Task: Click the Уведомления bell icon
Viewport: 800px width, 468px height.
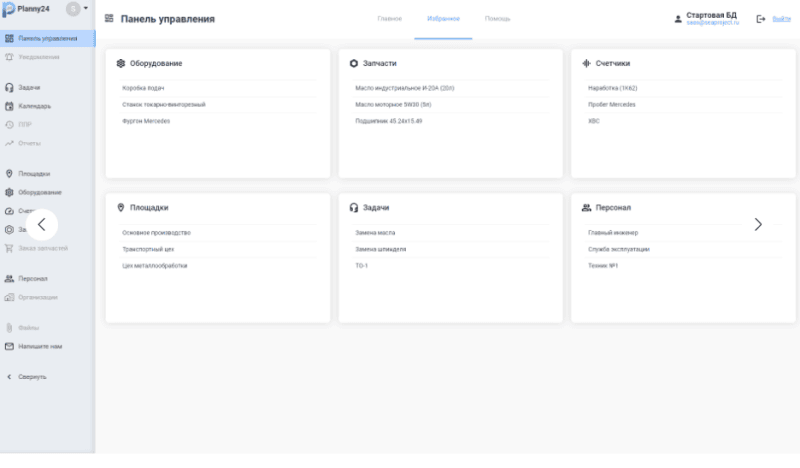Action: click(x=9, y=57)
